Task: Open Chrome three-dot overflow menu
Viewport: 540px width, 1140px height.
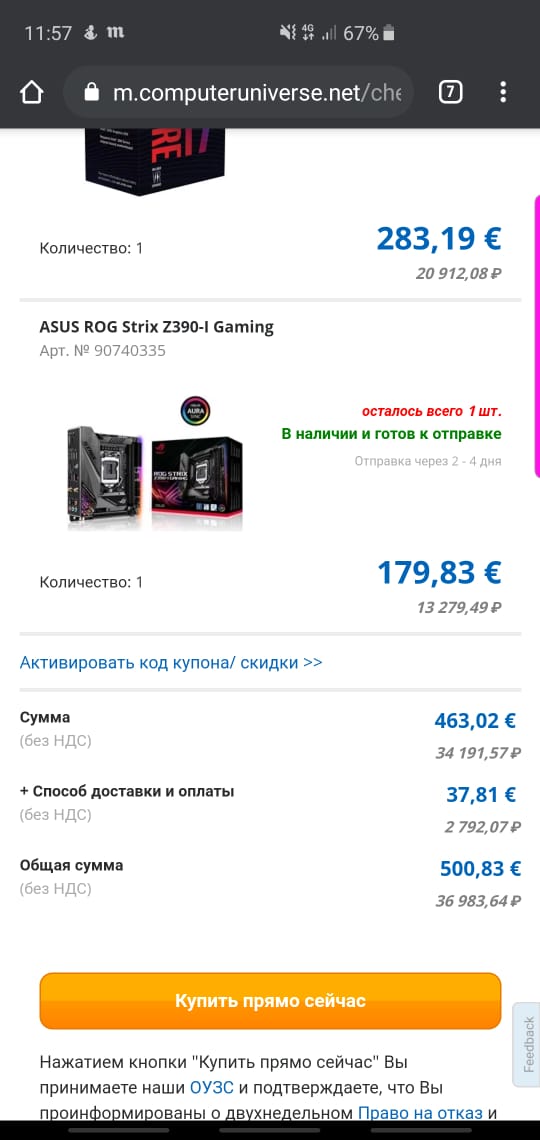Action: (x=503, y=92)
